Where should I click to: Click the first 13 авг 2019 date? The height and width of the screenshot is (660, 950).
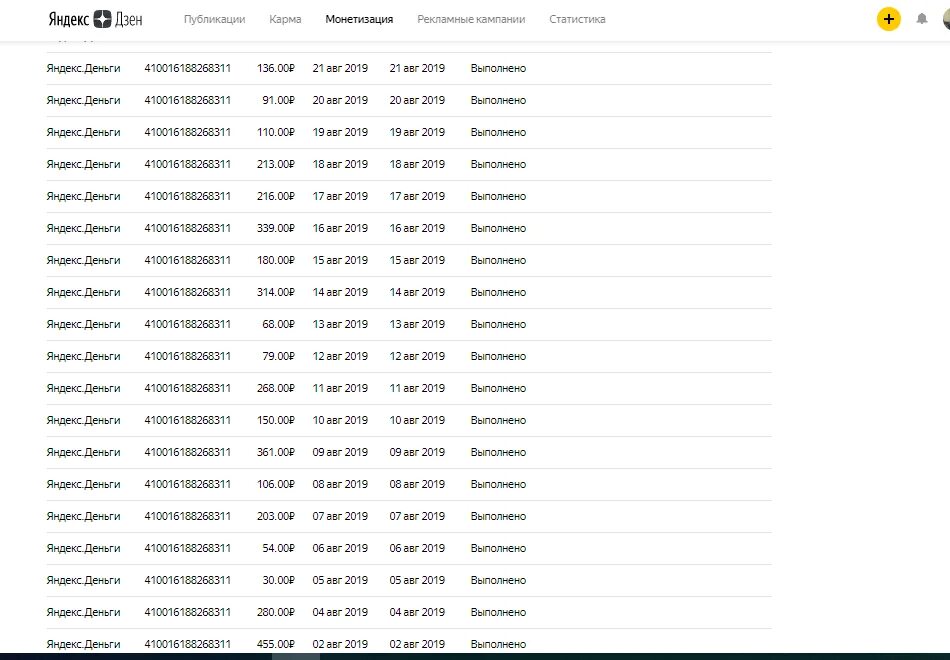click(x=340, y=324)
